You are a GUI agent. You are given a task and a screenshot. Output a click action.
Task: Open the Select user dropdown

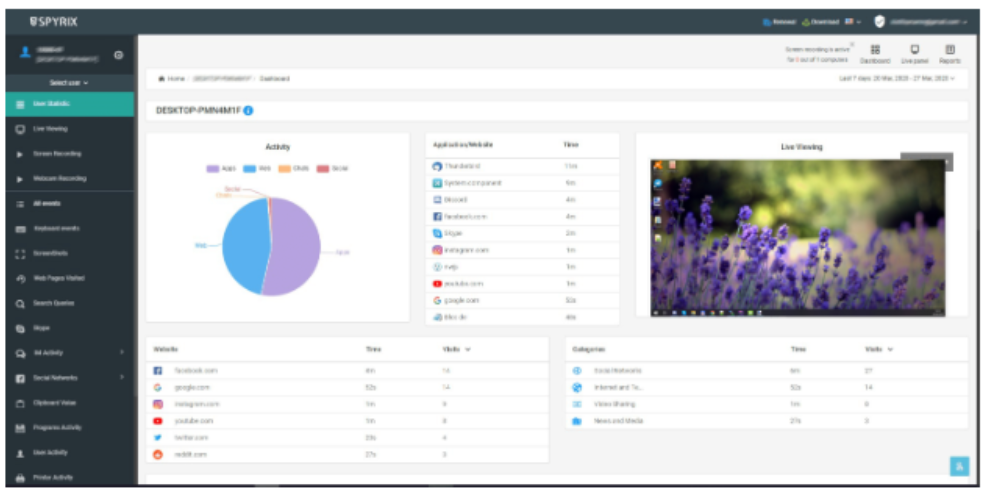coord(69,82)
